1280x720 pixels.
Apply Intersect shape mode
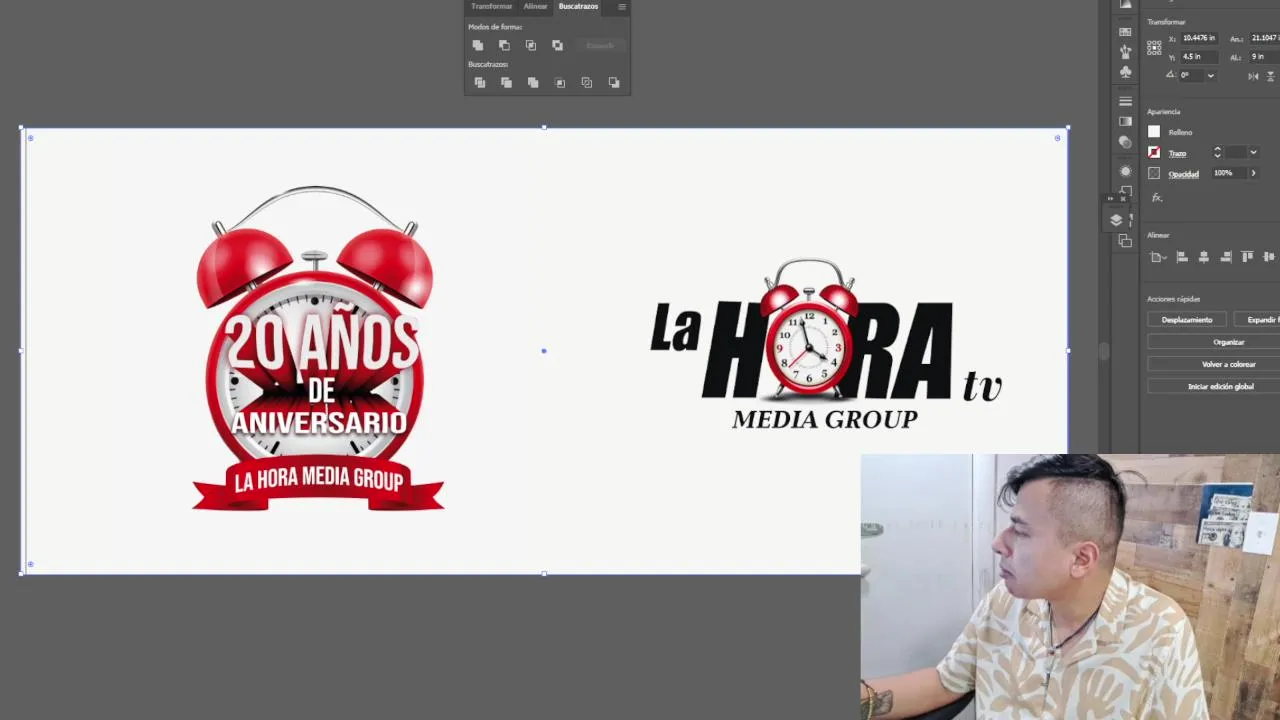pyautogui.click(x=531, y=45)
